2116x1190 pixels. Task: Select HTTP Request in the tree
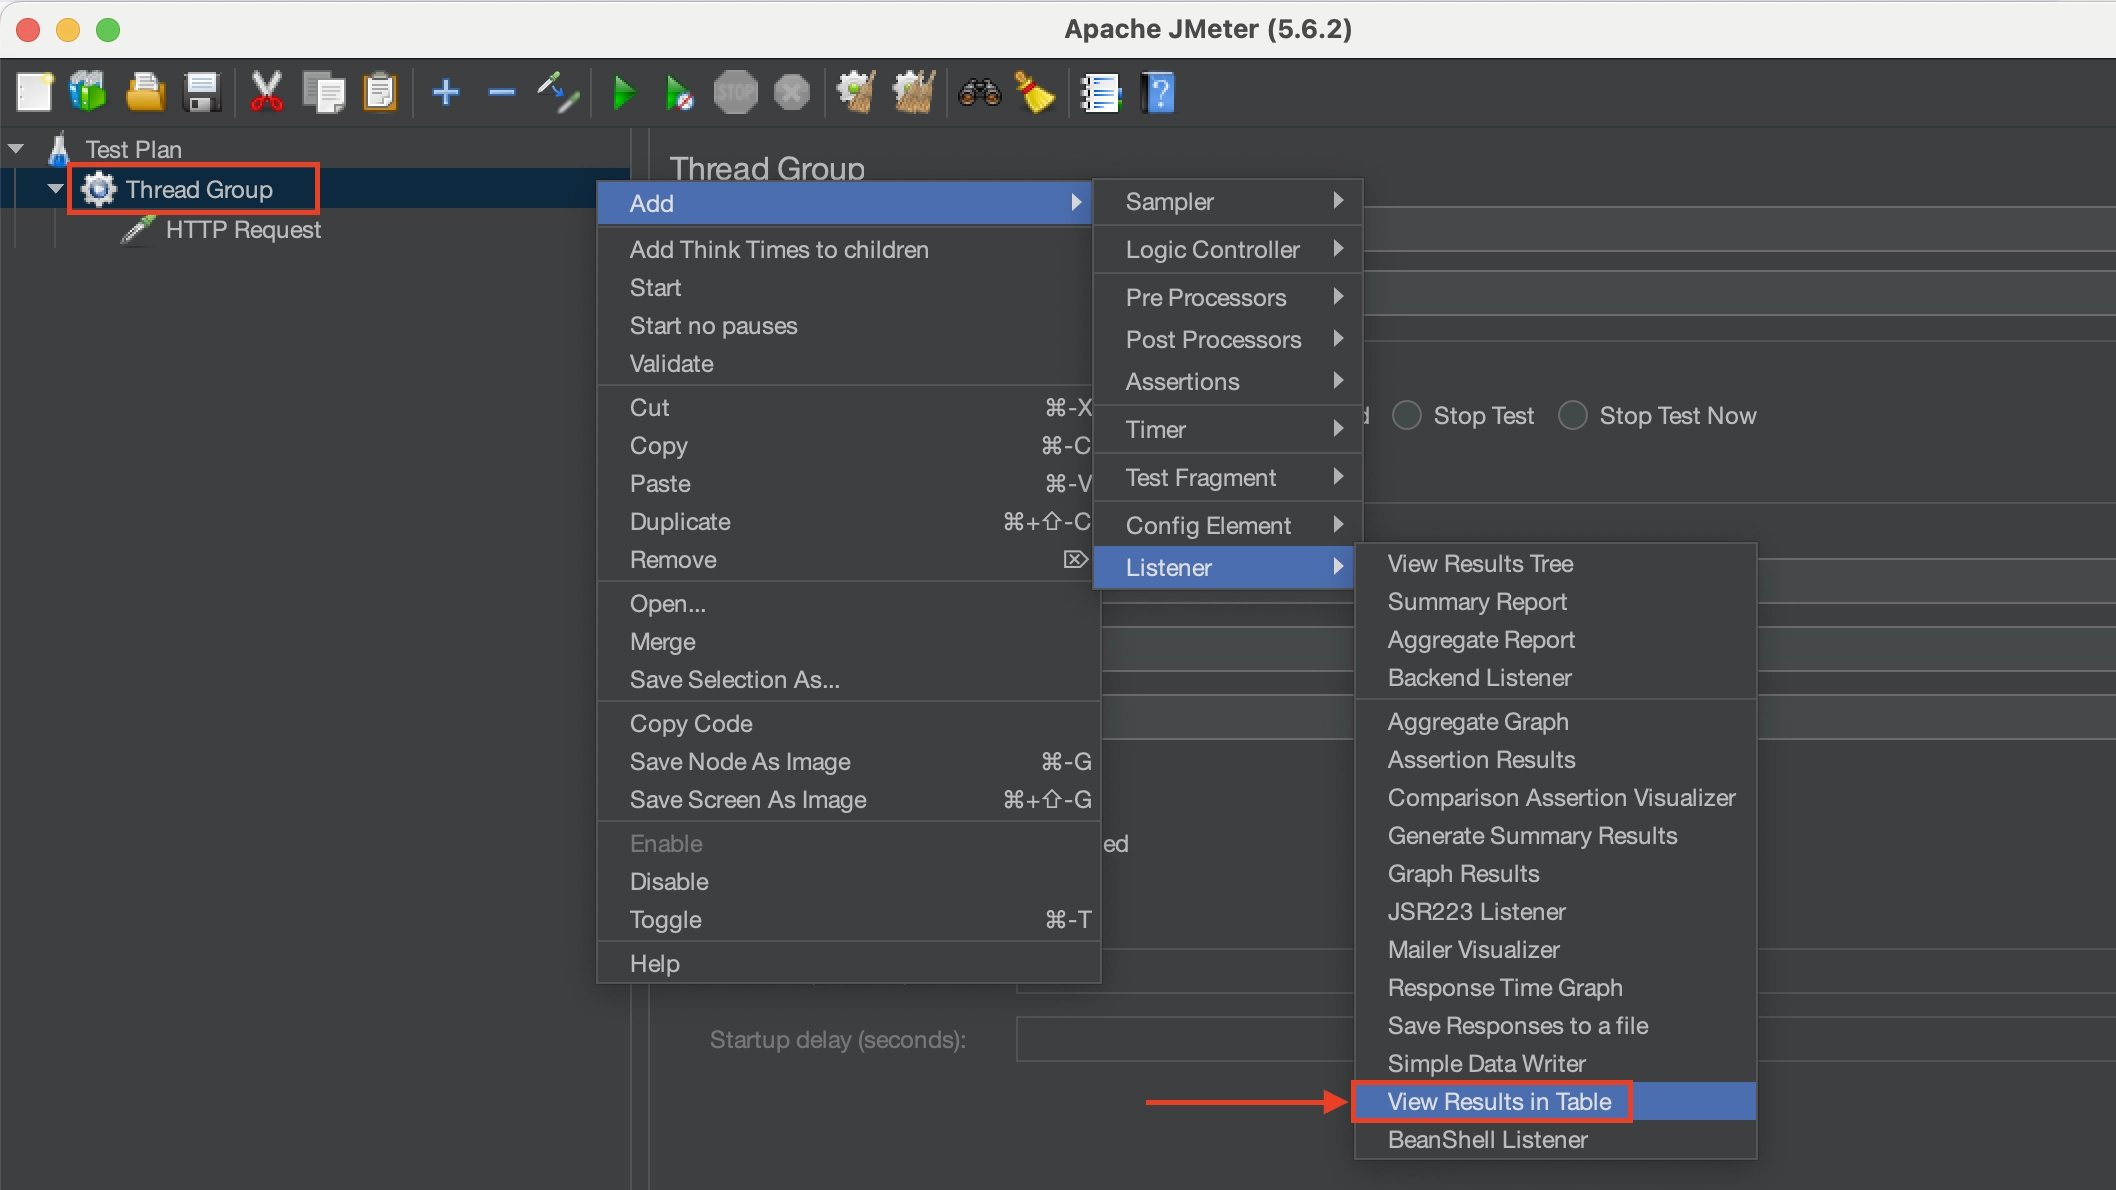click(242, 230)
